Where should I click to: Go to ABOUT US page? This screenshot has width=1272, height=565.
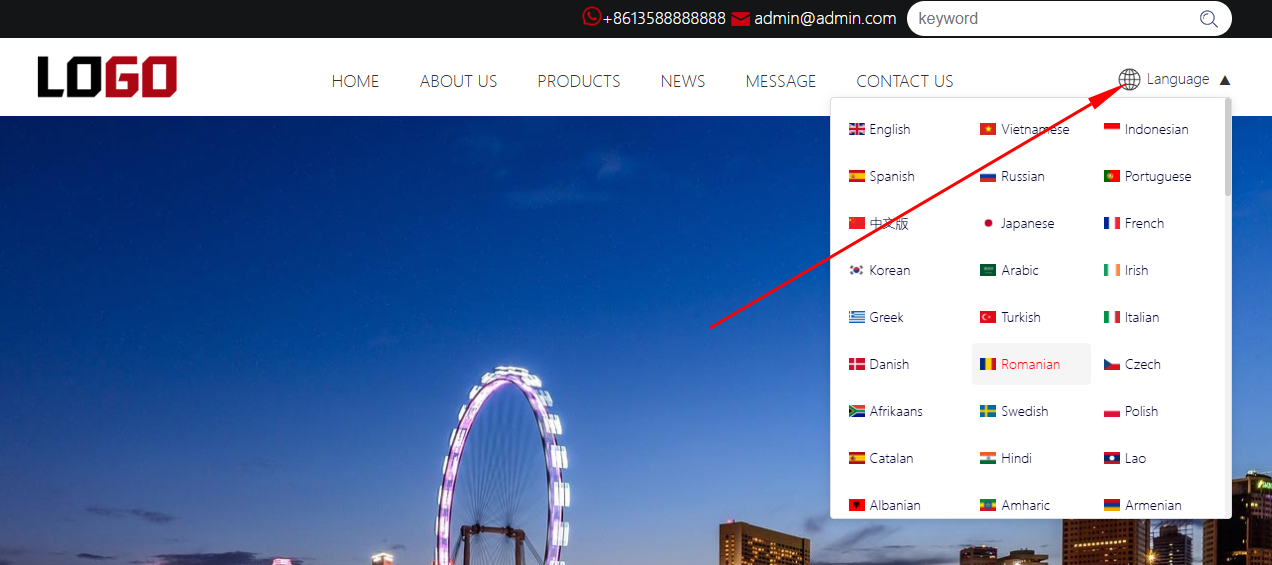(458, 81)
